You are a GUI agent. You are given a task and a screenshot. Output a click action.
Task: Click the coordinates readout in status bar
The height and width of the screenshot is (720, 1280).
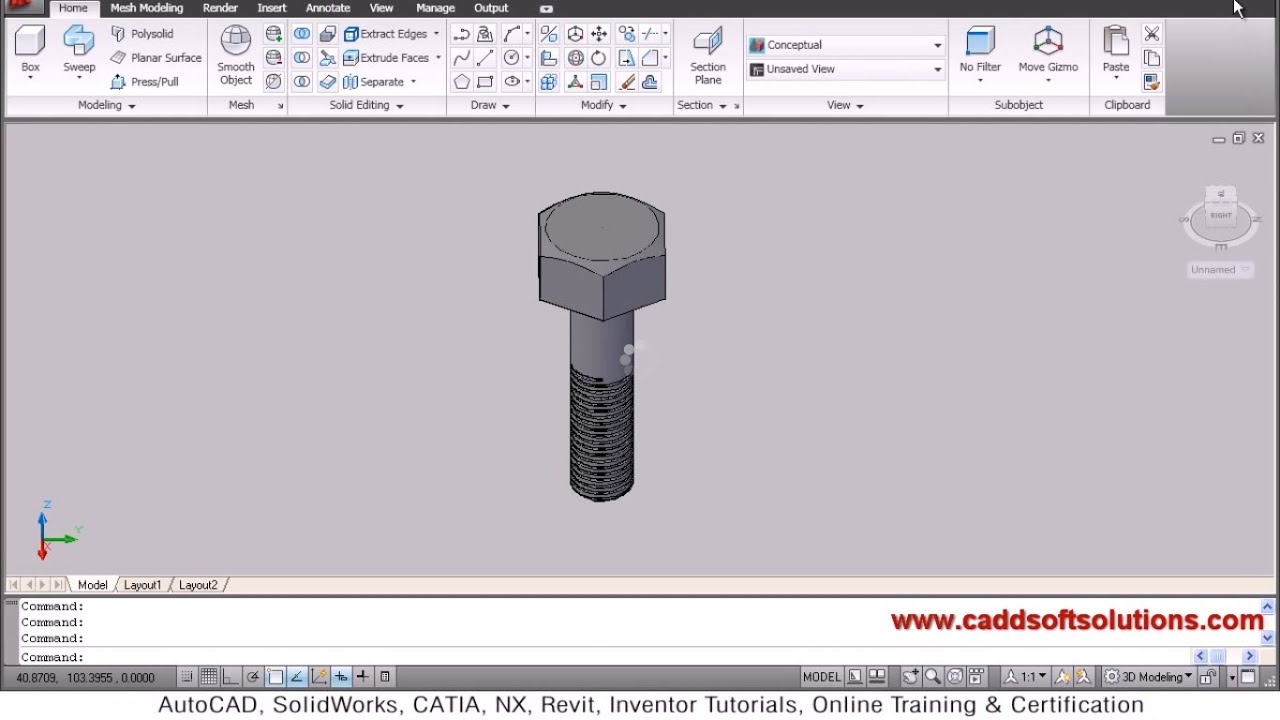pyautogui.click(x=85, y=678)
